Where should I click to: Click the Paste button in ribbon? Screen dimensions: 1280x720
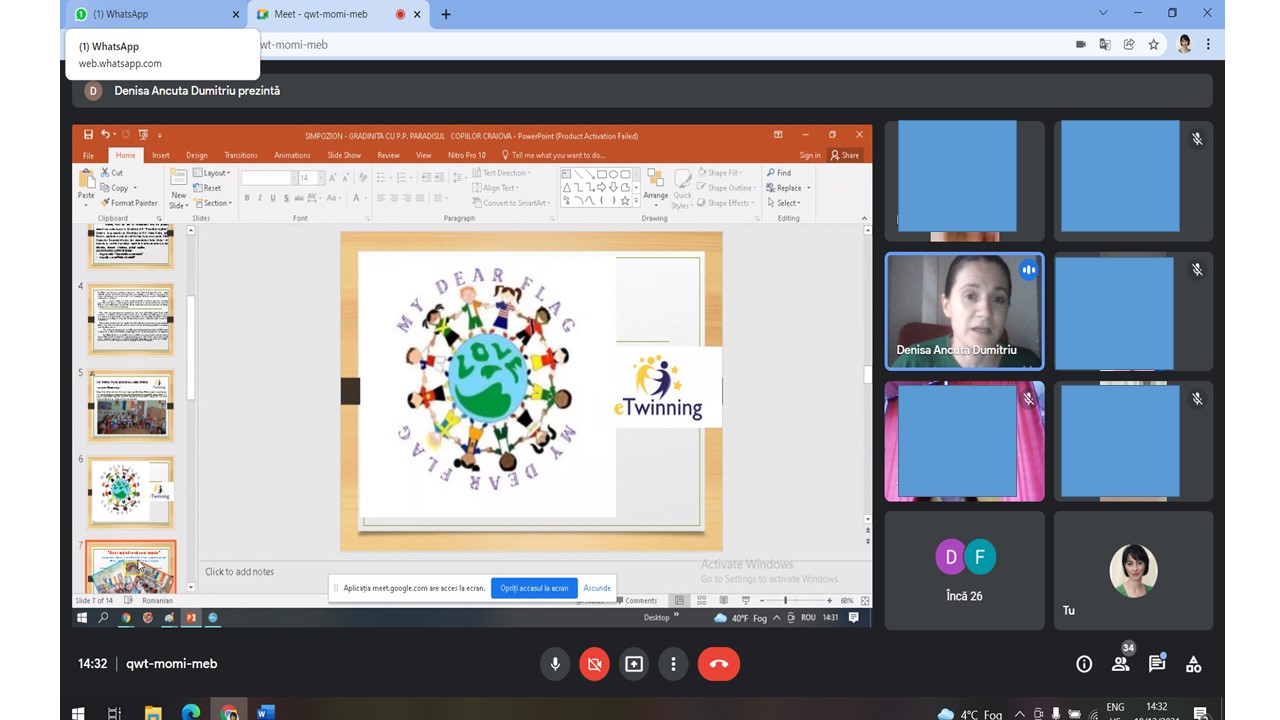pyautogui.click(x=86, y=187)
